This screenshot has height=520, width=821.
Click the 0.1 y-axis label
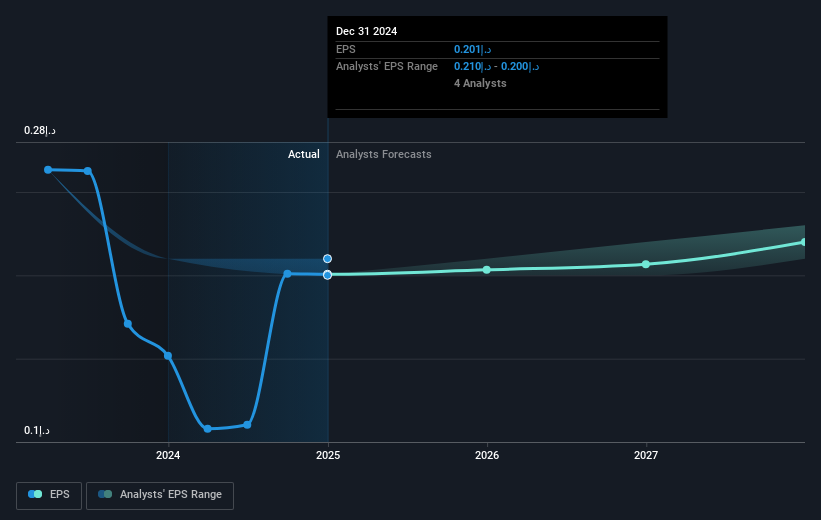coord(37,430)
